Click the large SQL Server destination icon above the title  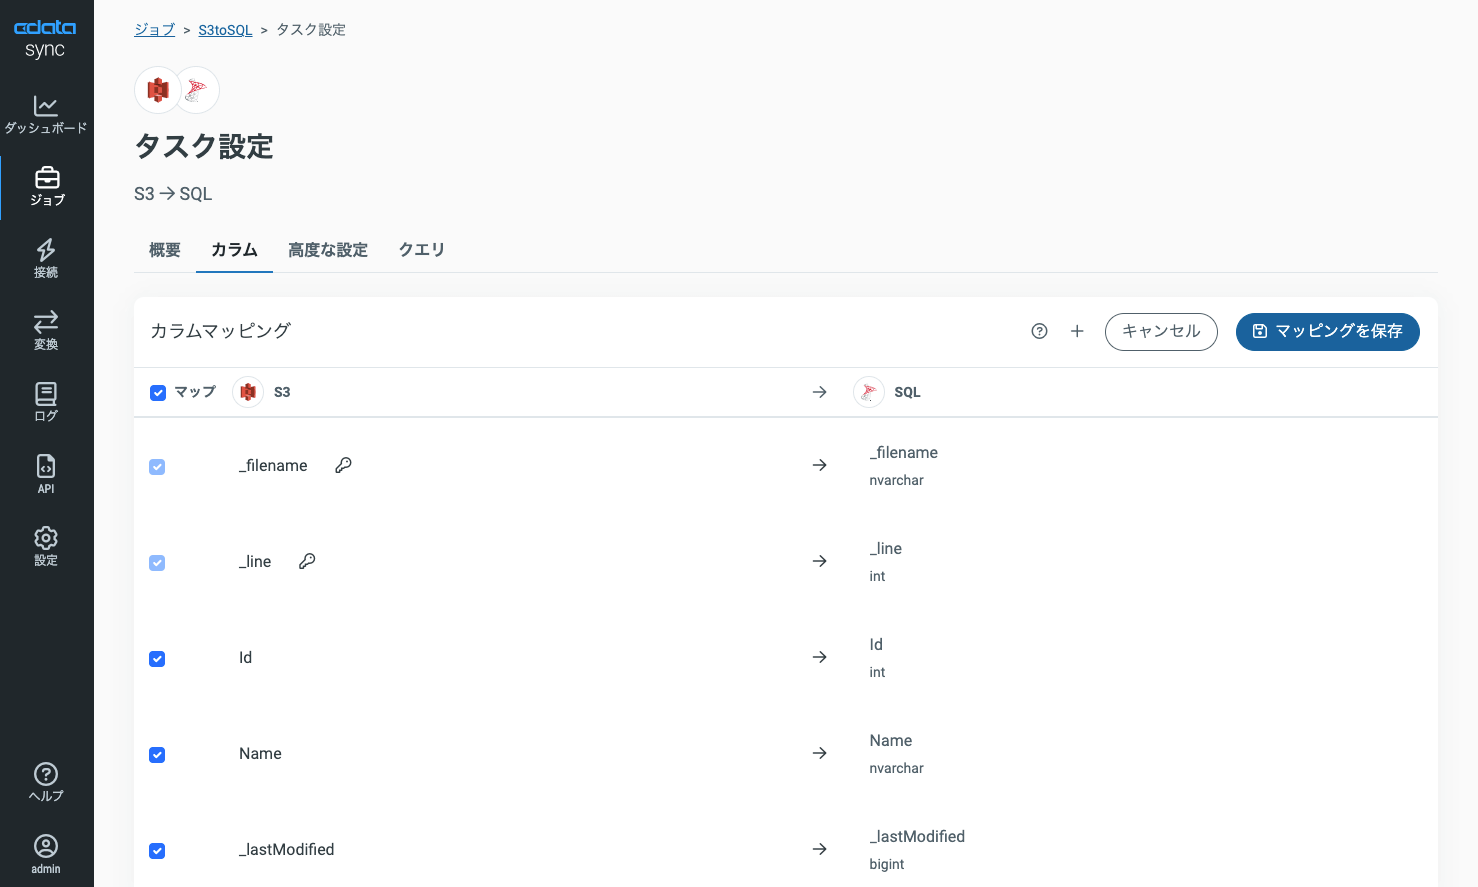tap(197, 90)
